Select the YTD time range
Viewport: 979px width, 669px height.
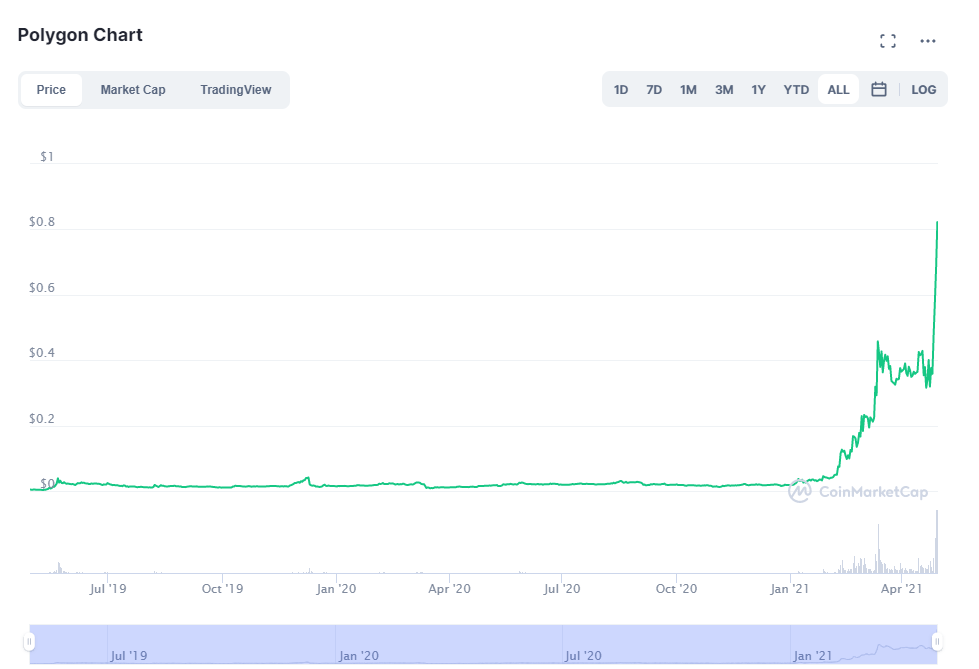tap(796, 89)
